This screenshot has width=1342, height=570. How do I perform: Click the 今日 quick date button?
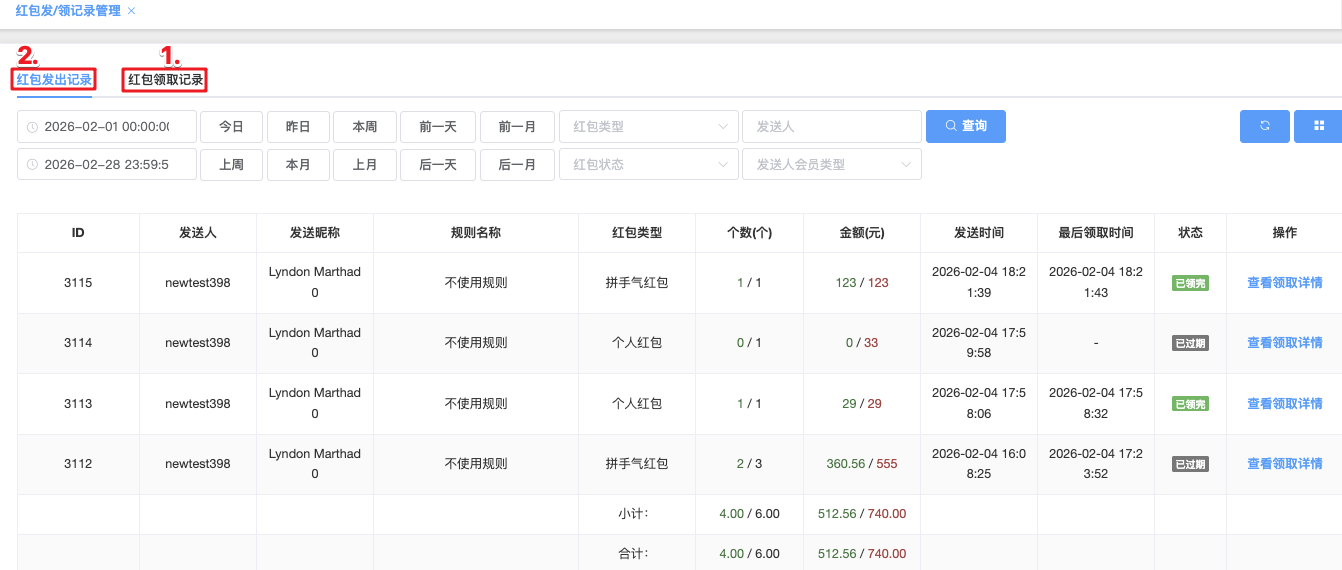[231, 127]
